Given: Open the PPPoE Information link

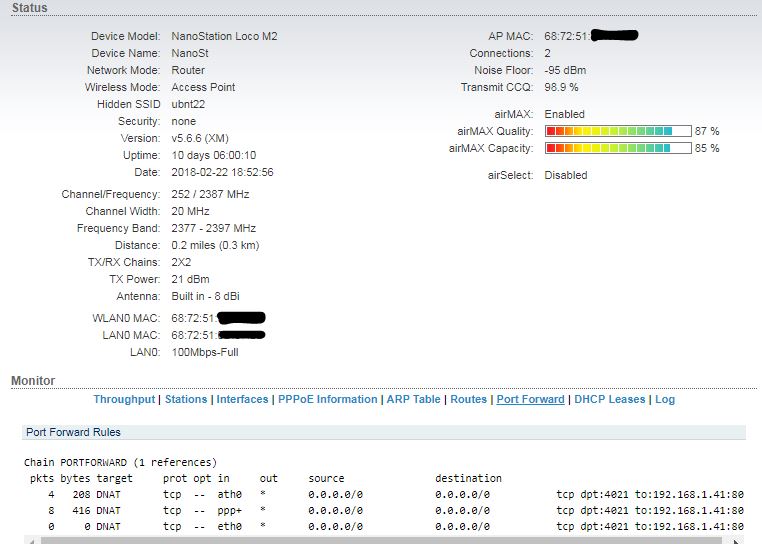Looking at the screenshot, I should coord(327,399).
